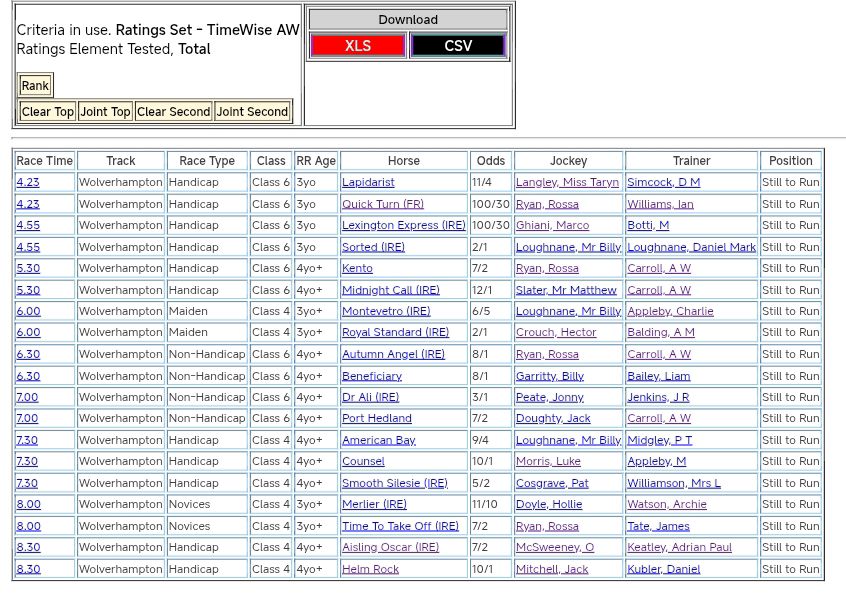This screenshot has height=596, width=846.
Task: Select horse Aisling Oscar (IRE)
Action: pos(390,548)
